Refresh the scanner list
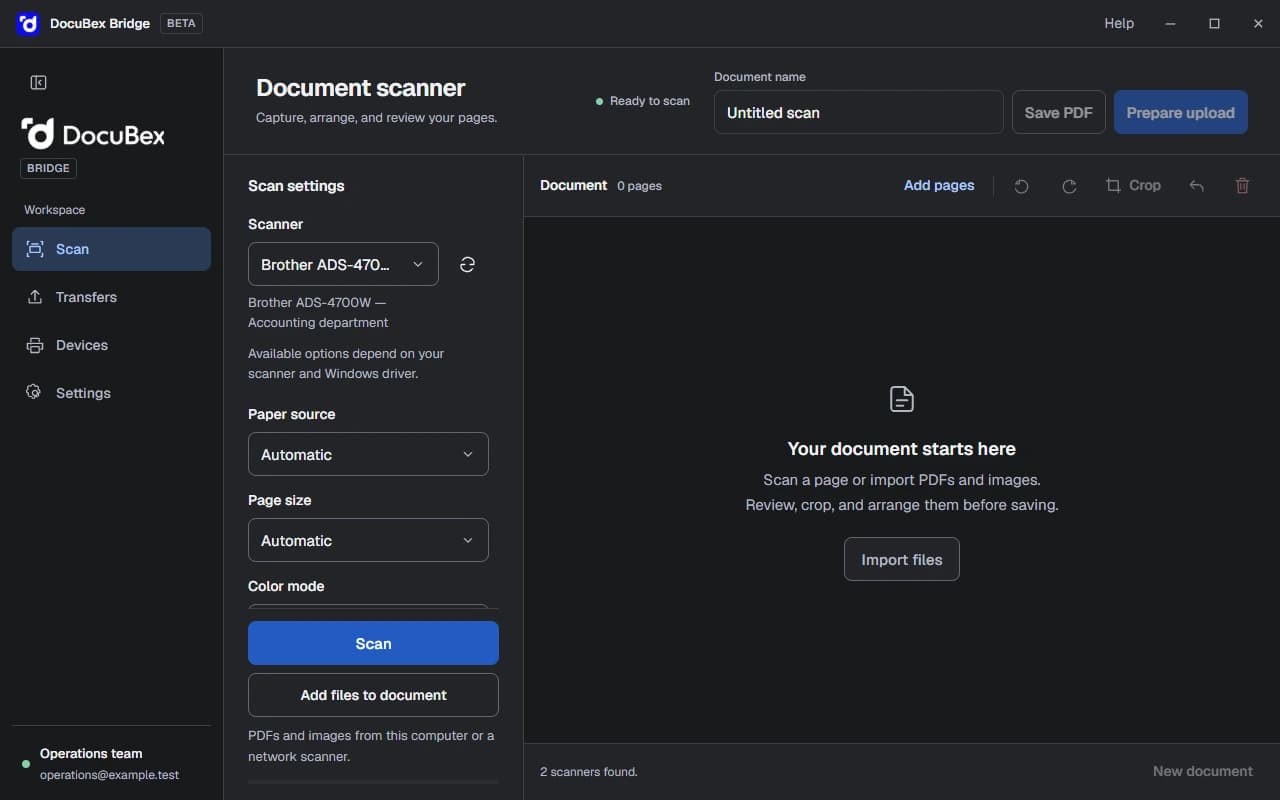 point(467,264)
